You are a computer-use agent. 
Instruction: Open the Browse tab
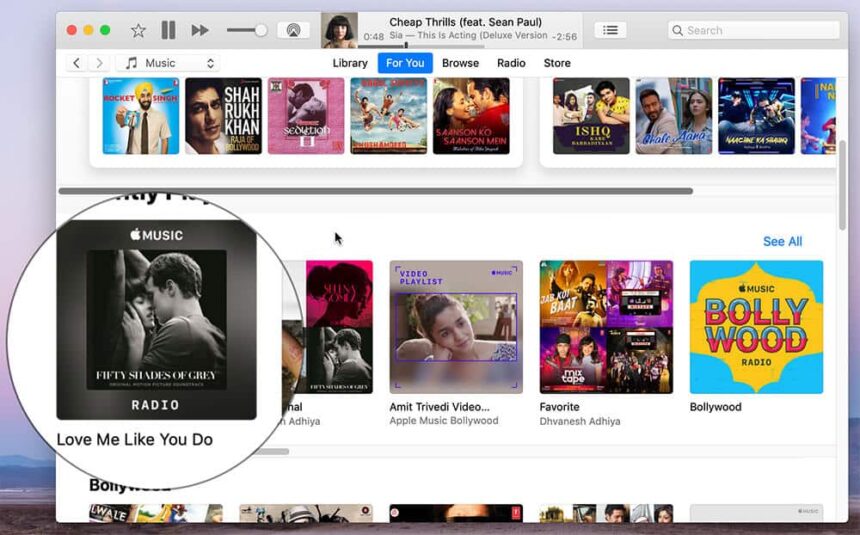[x=460, y=63]
